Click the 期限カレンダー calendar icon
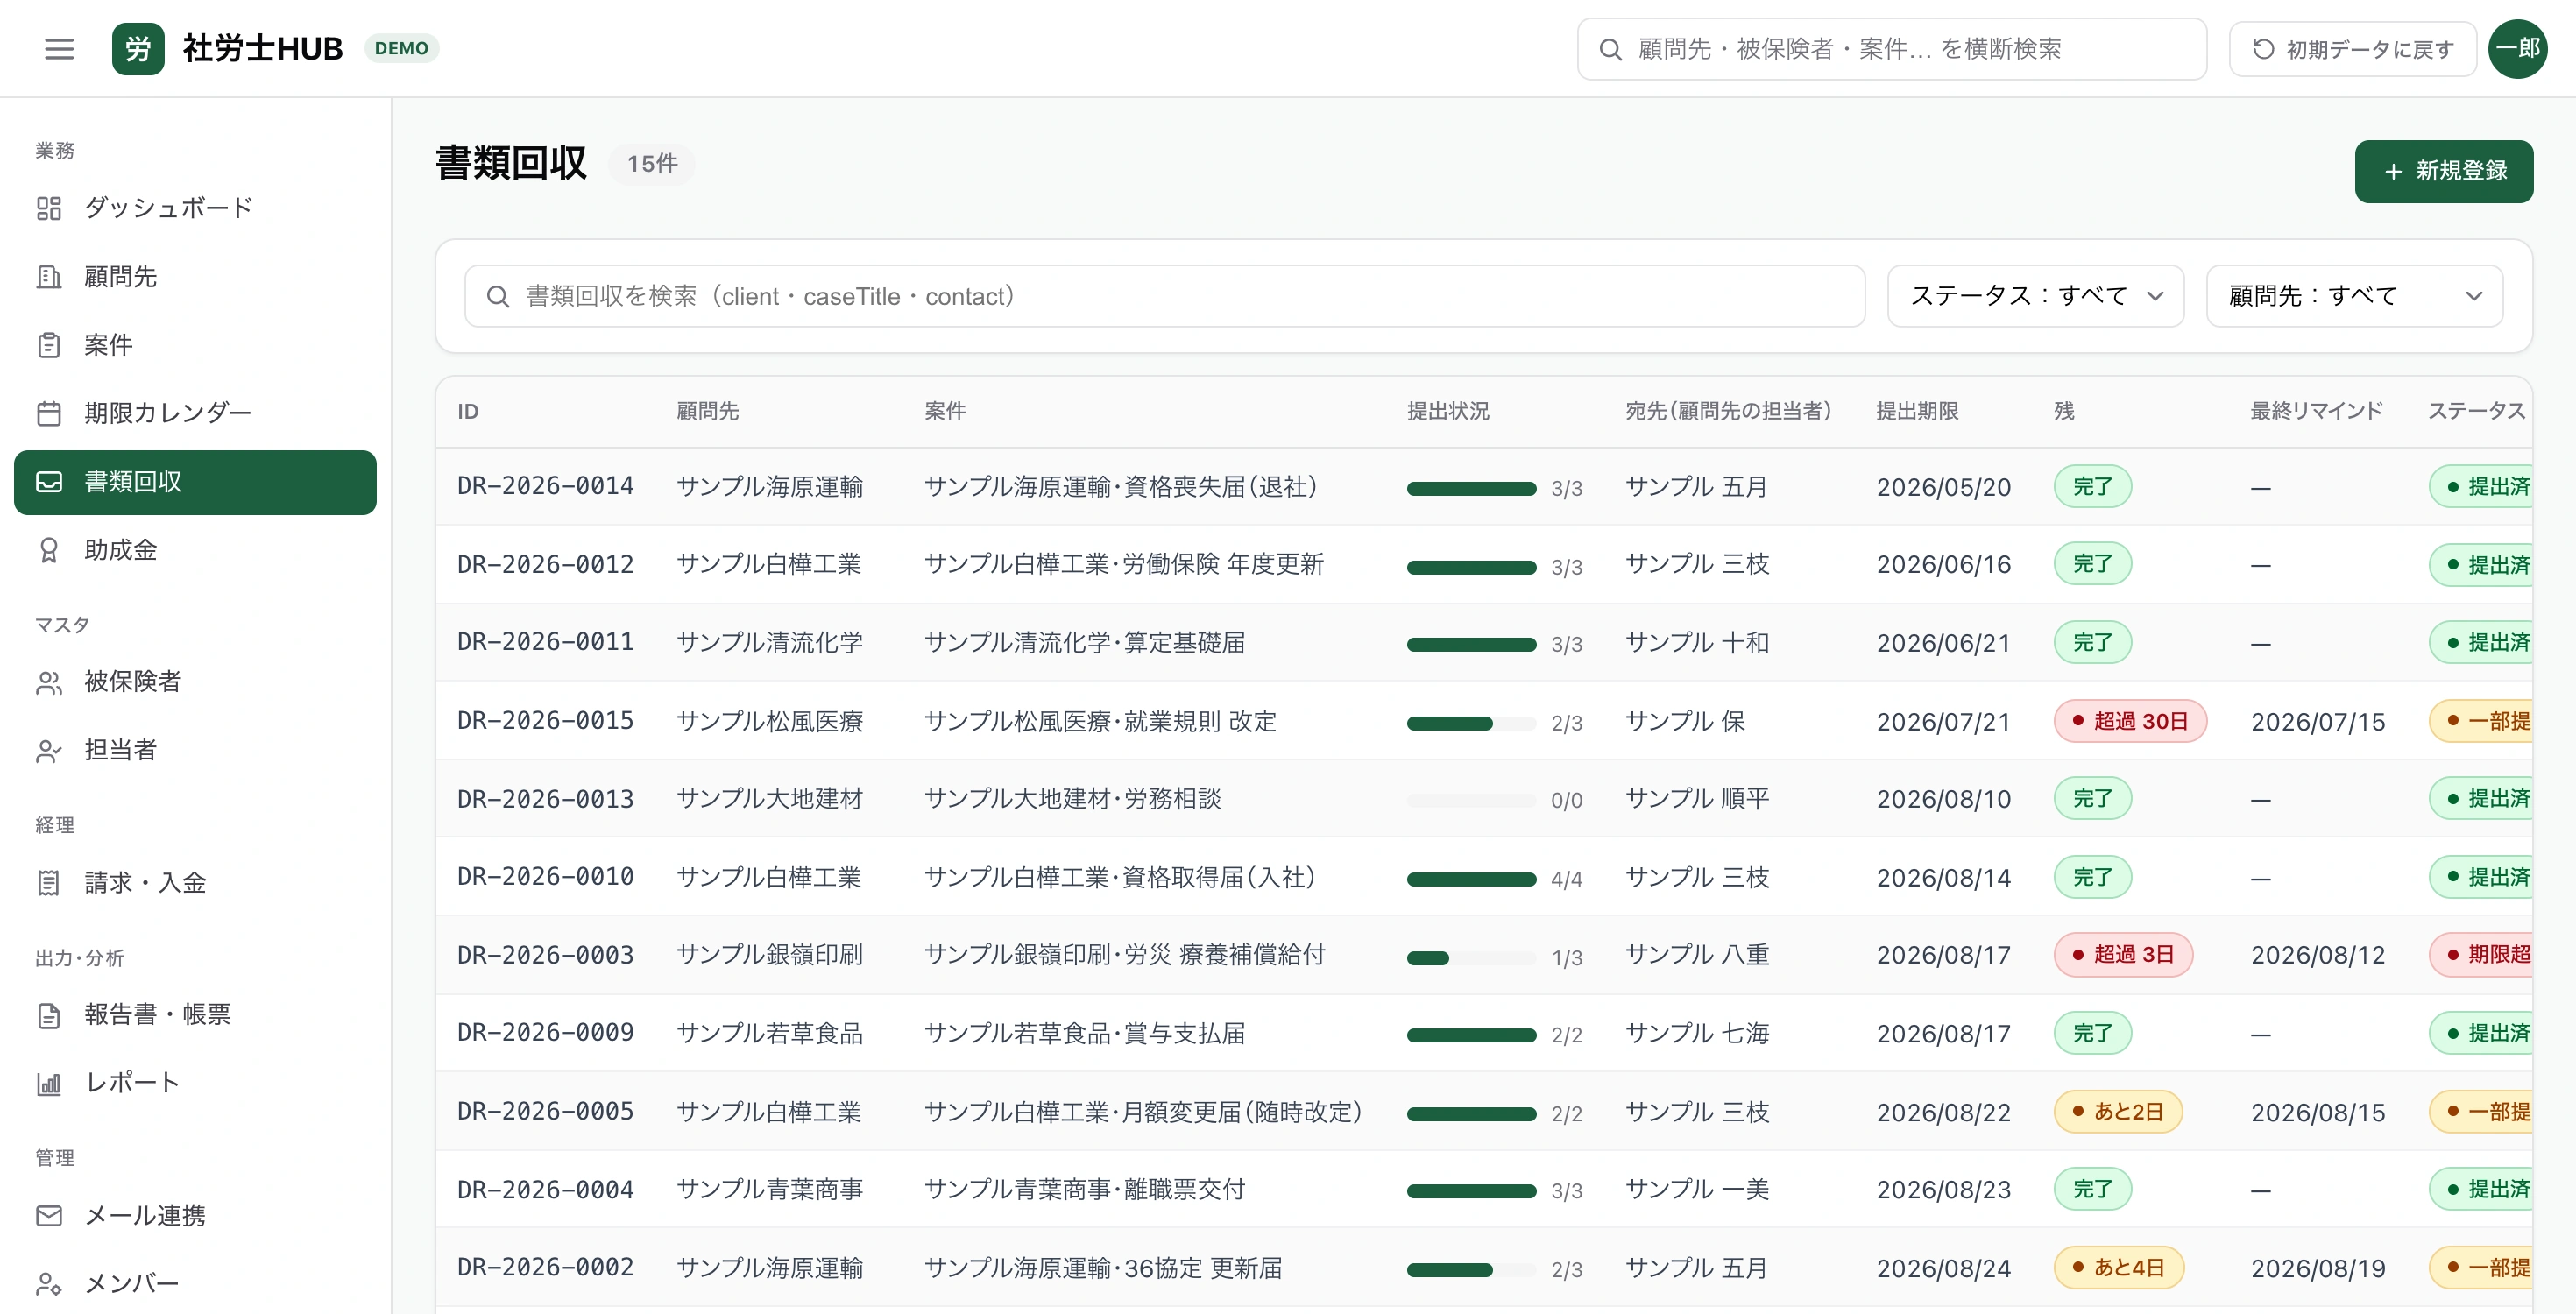Image resolution: width=2576 pixels, height=1314 pixels. click(49, 413)
